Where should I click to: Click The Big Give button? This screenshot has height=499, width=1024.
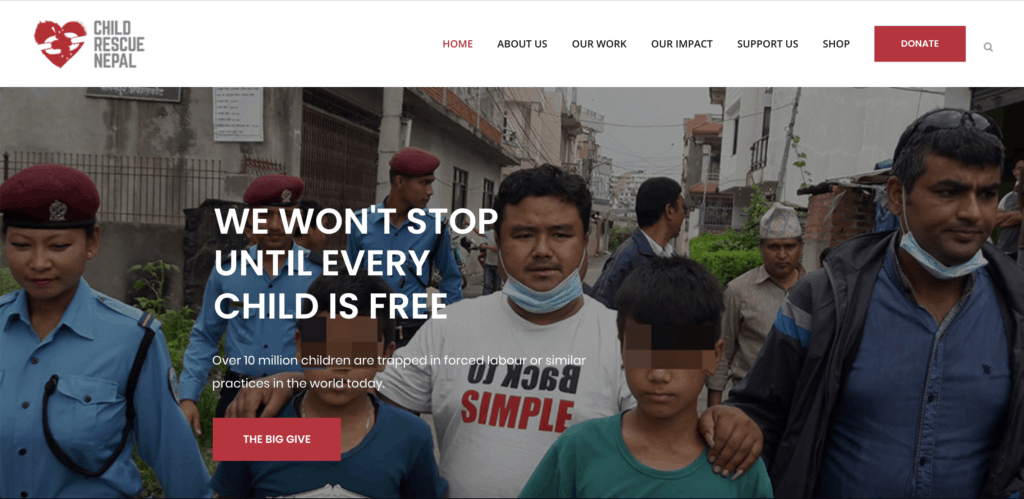(276, 440)
